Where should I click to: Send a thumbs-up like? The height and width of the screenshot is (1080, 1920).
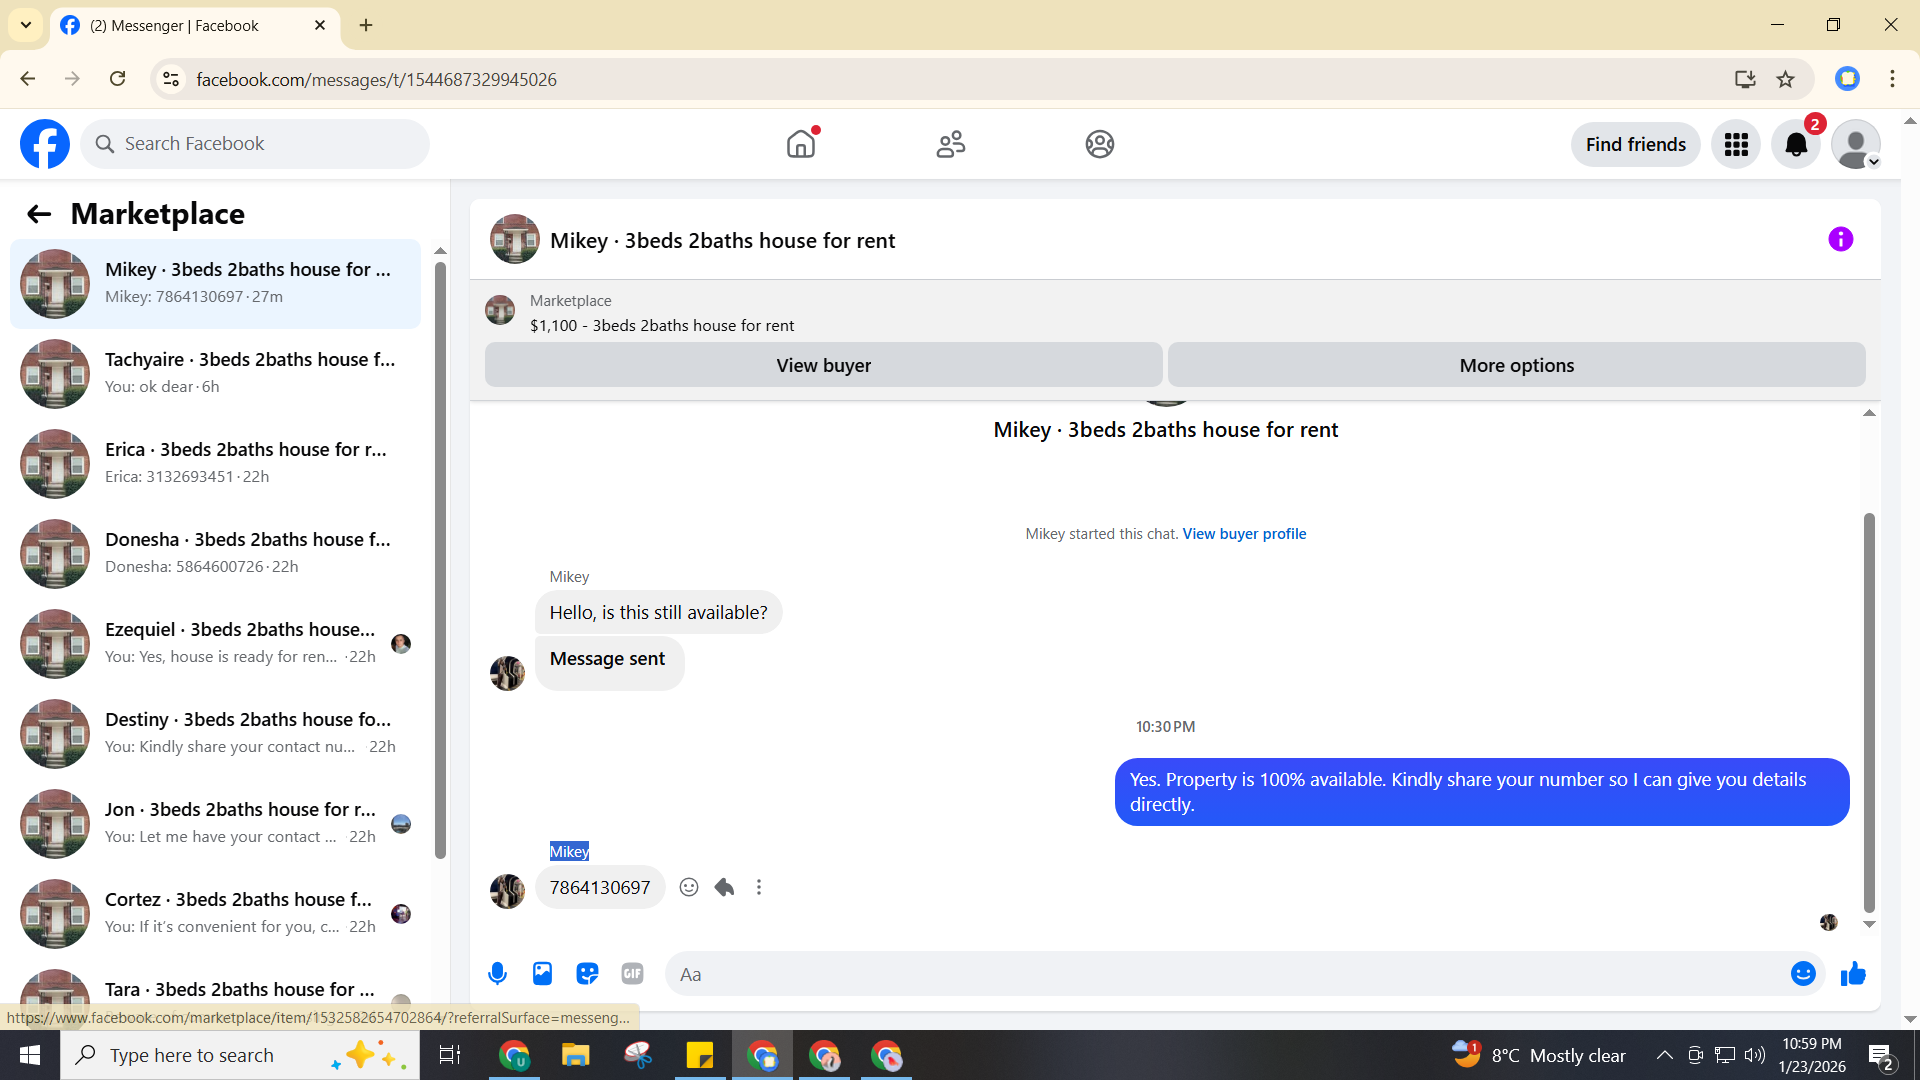[x=1853, y=974]
